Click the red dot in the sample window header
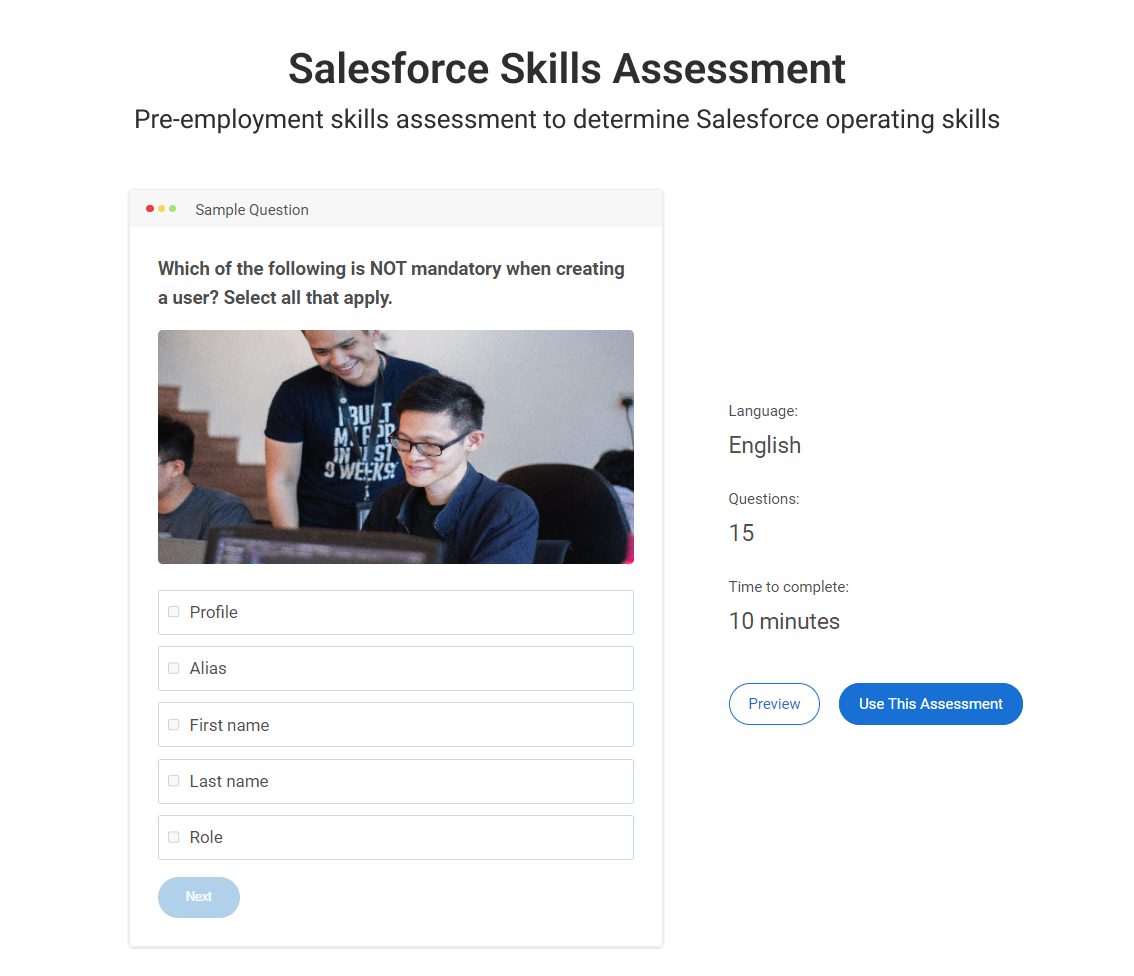 [x=150, y=209]
